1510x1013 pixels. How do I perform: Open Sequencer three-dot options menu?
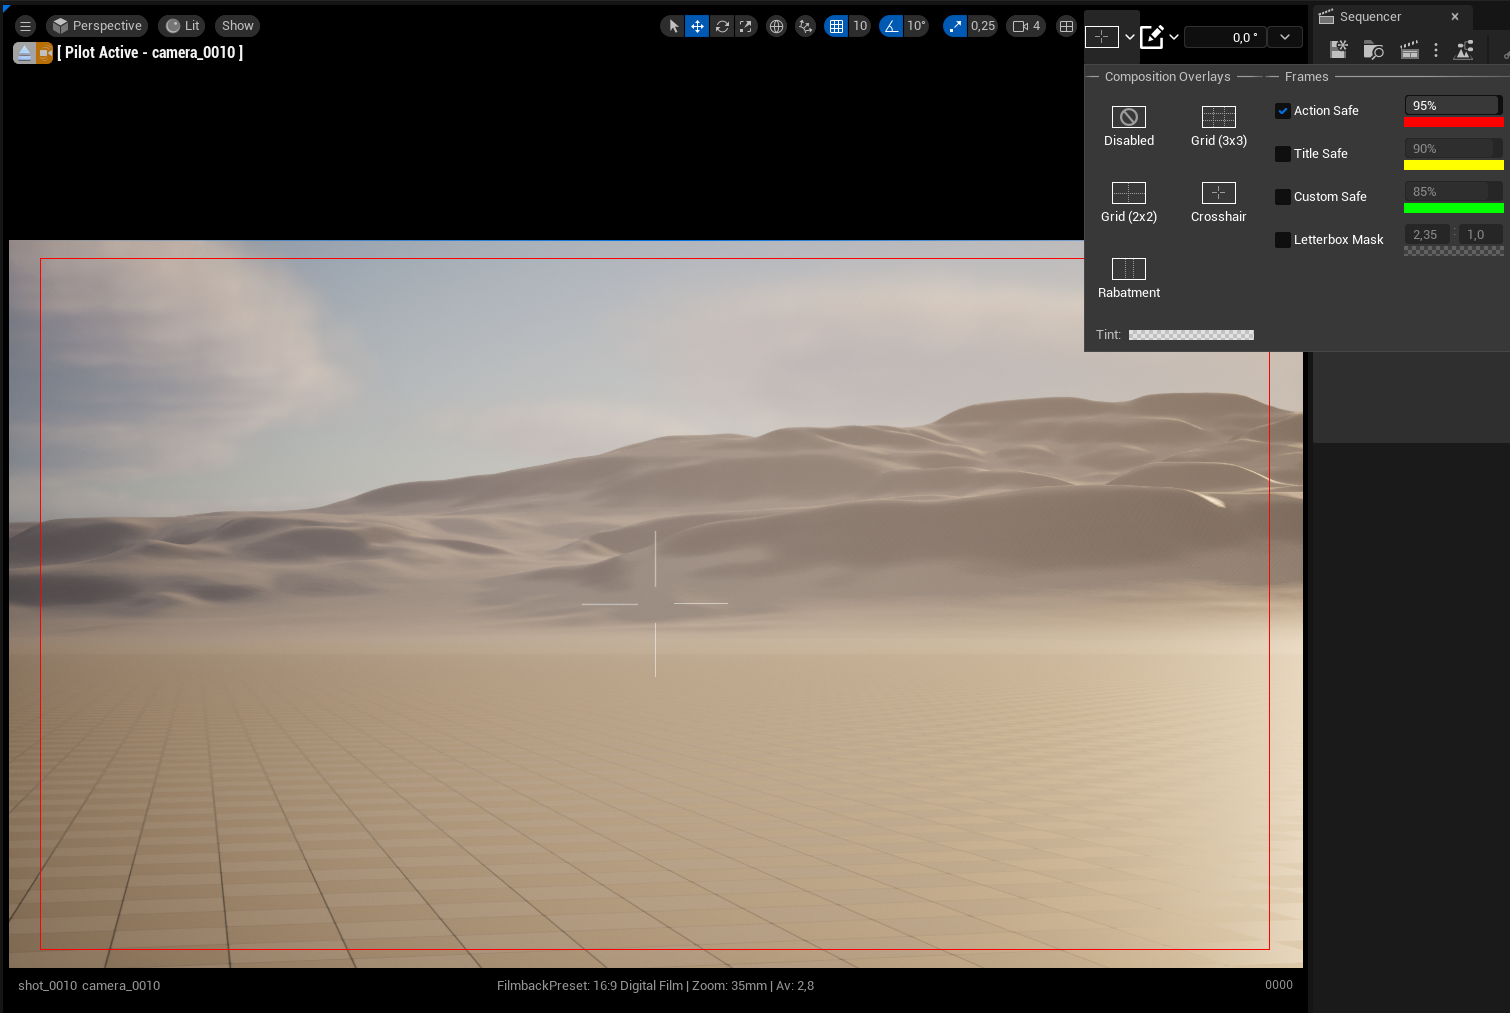pos(1436,50)
